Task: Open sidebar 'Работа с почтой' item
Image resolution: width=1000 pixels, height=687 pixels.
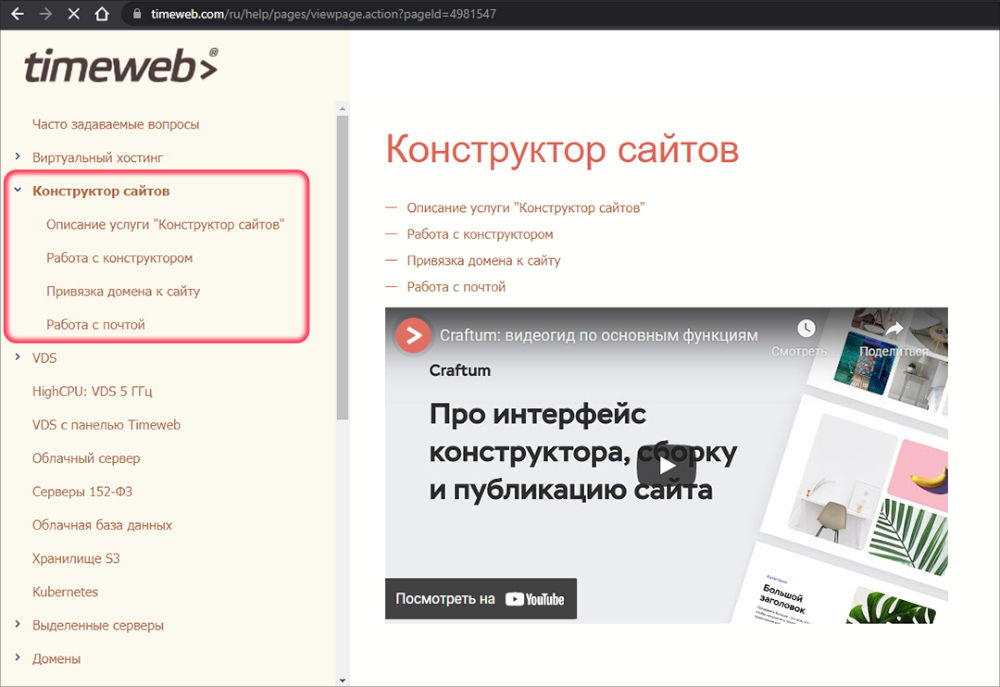Action: coord(96,325)
